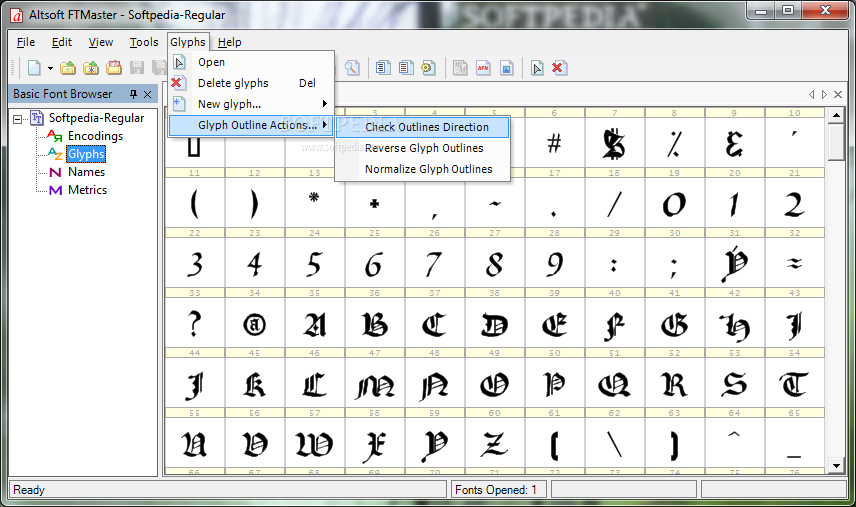
Task: Expand the Glyph Outline Actions submenu arrow
Action: pos(325,125)
